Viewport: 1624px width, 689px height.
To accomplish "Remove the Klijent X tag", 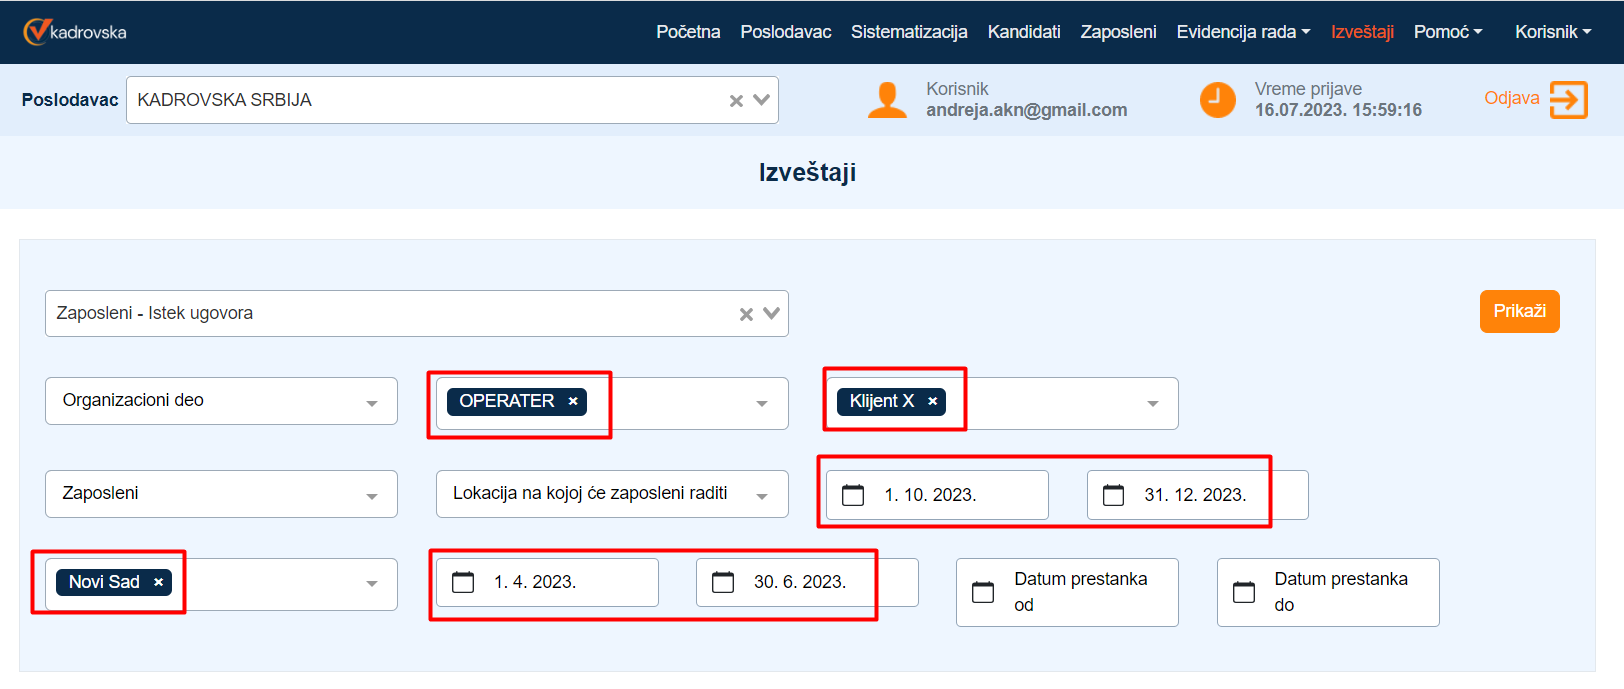I will (932, 401).
